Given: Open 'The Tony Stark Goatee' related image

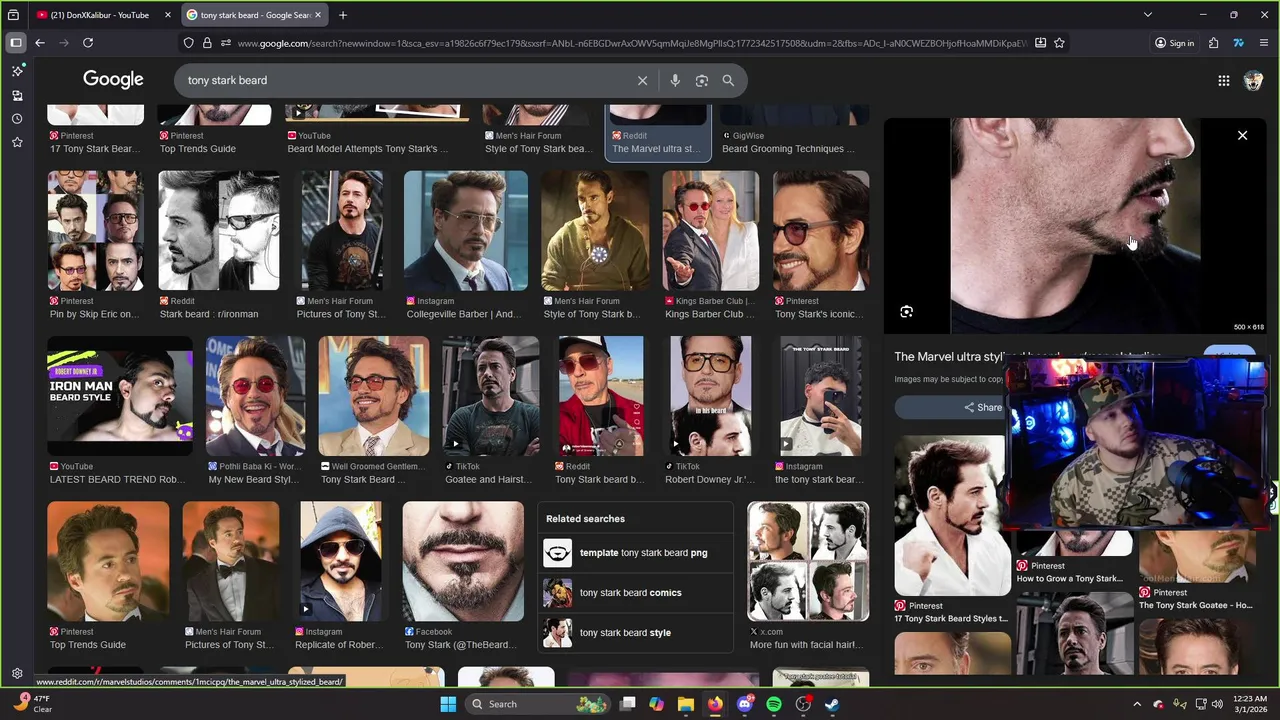Looking at the screenshot, I should (1197, 556).
